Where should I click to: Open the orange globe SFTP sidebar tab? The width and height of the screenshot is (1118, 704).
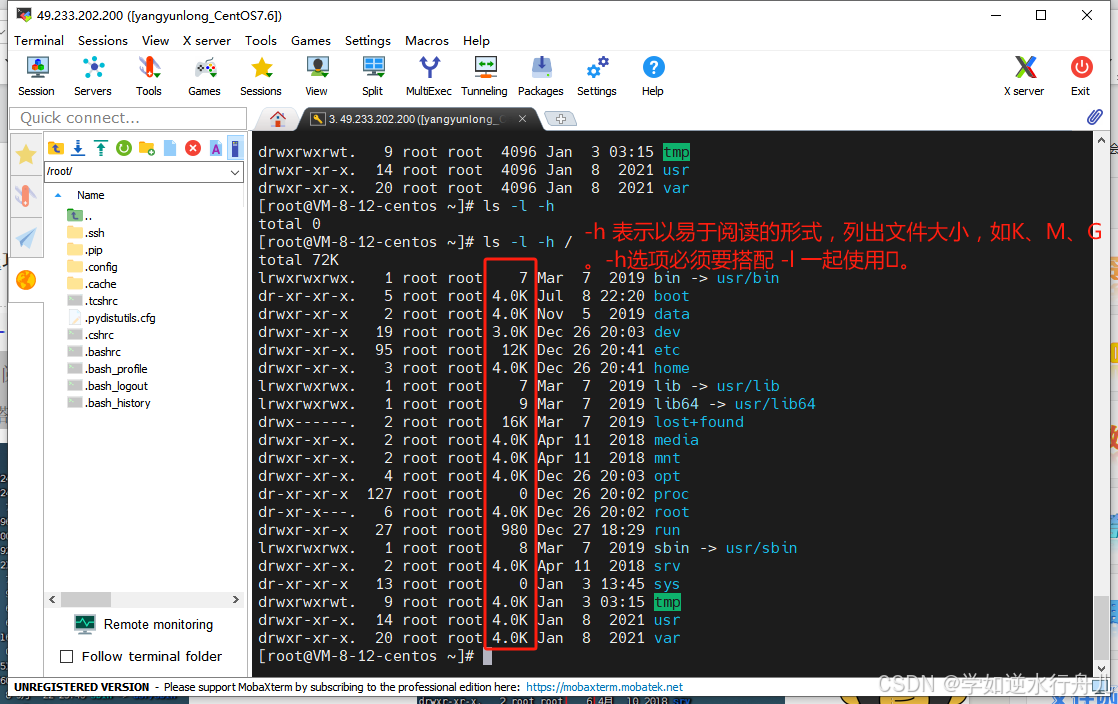[x=26, y=280]
